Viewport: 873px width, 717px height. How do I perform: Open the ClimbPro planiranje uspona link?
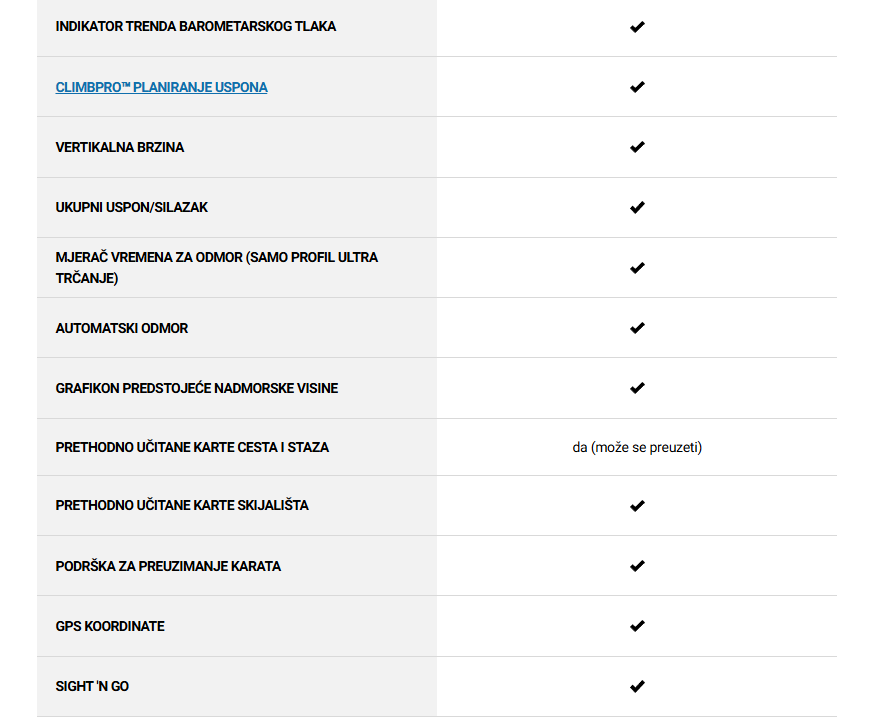point(161,87)
